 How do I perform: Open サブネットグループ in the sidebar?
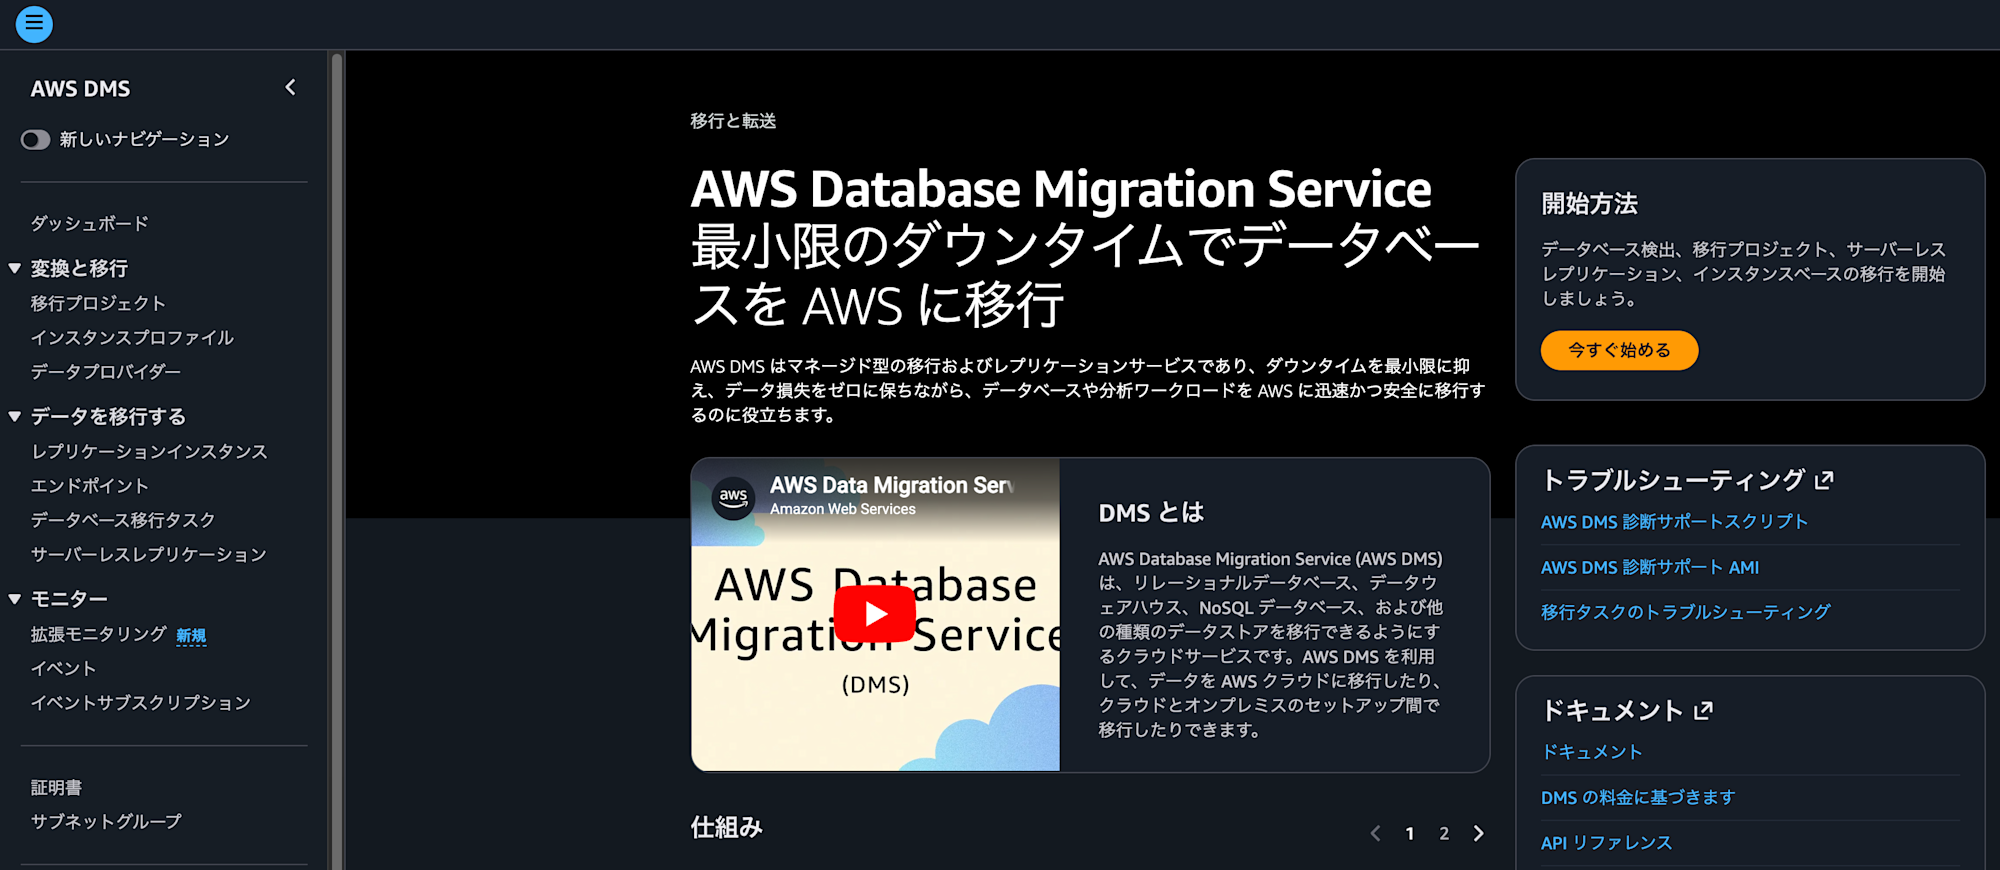click(106, 821)
